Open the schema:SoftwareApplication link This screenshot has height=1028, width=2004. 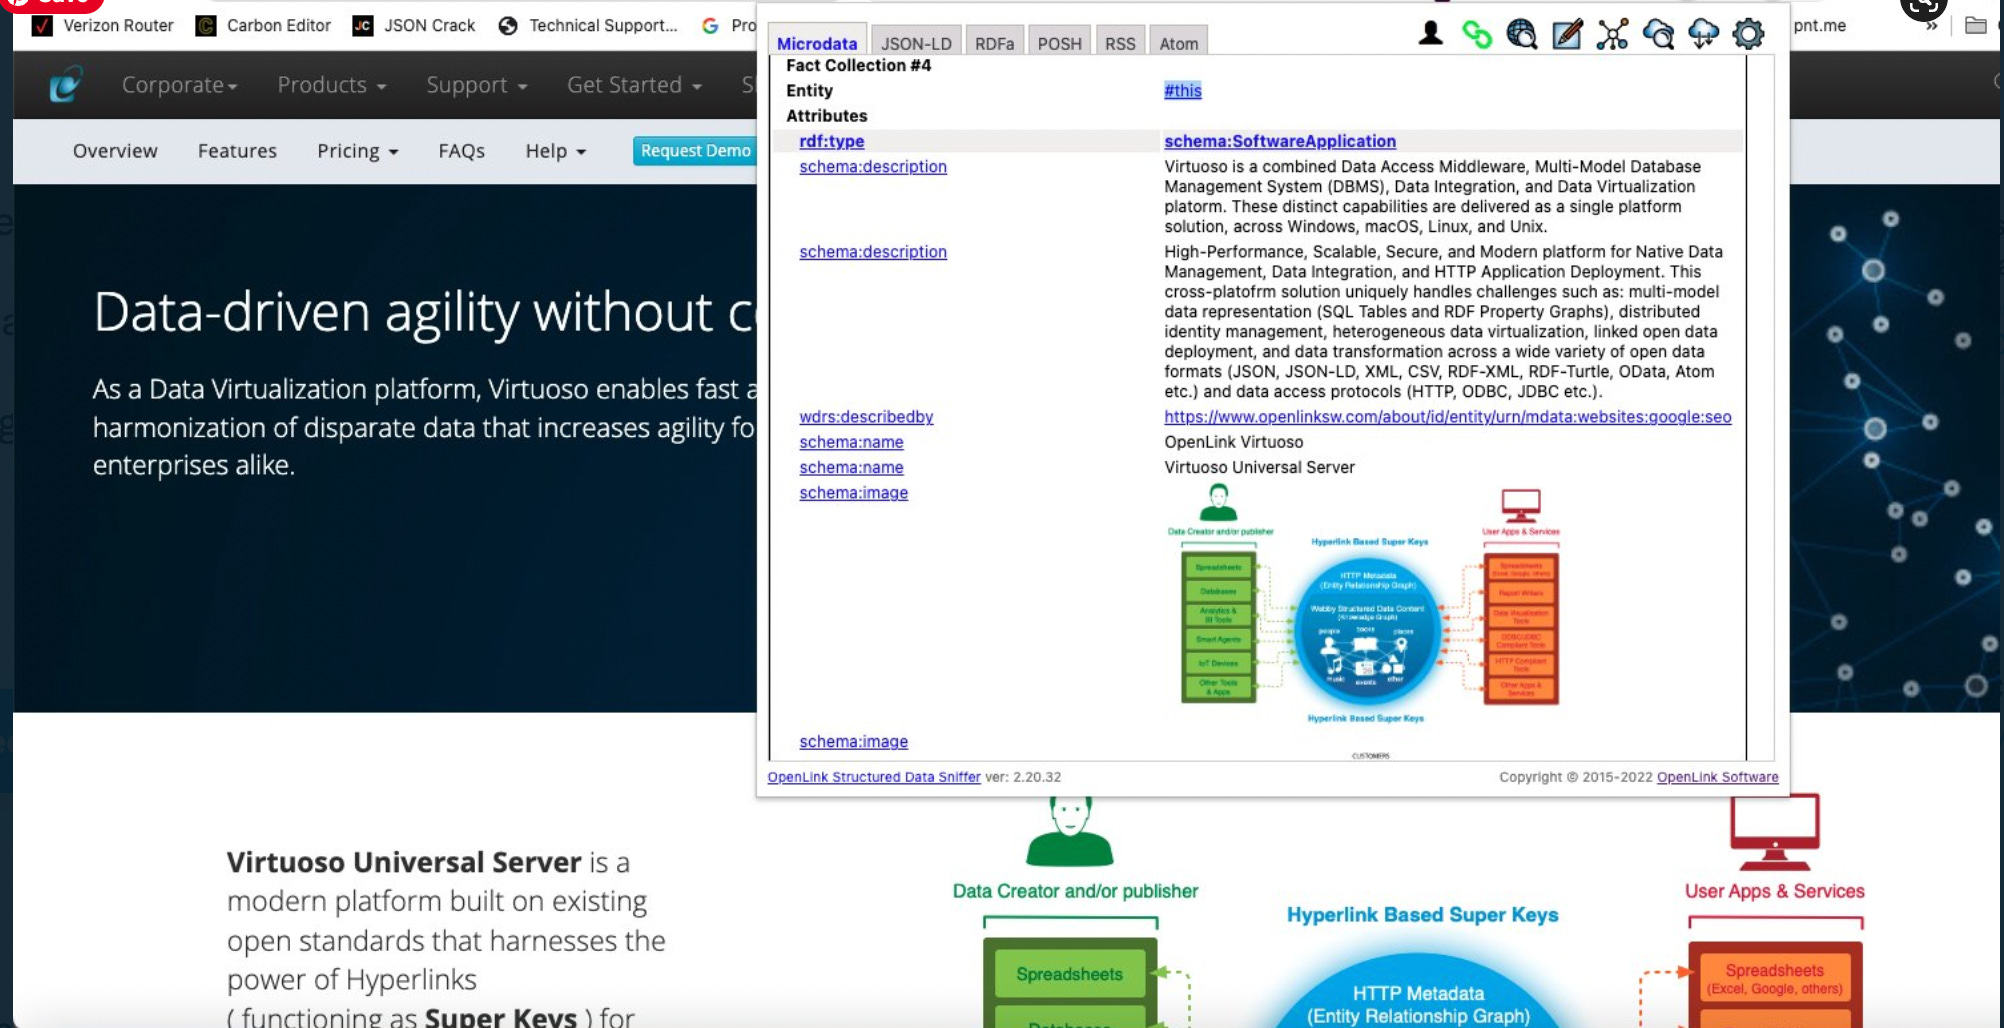click(1279, 141)
